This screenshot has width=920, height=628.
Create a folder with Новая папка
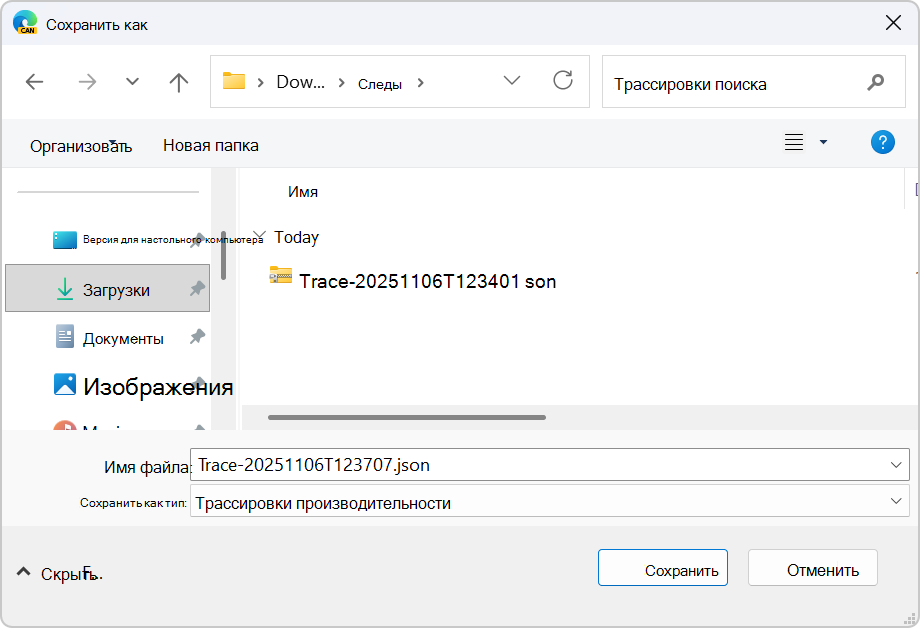211,145
